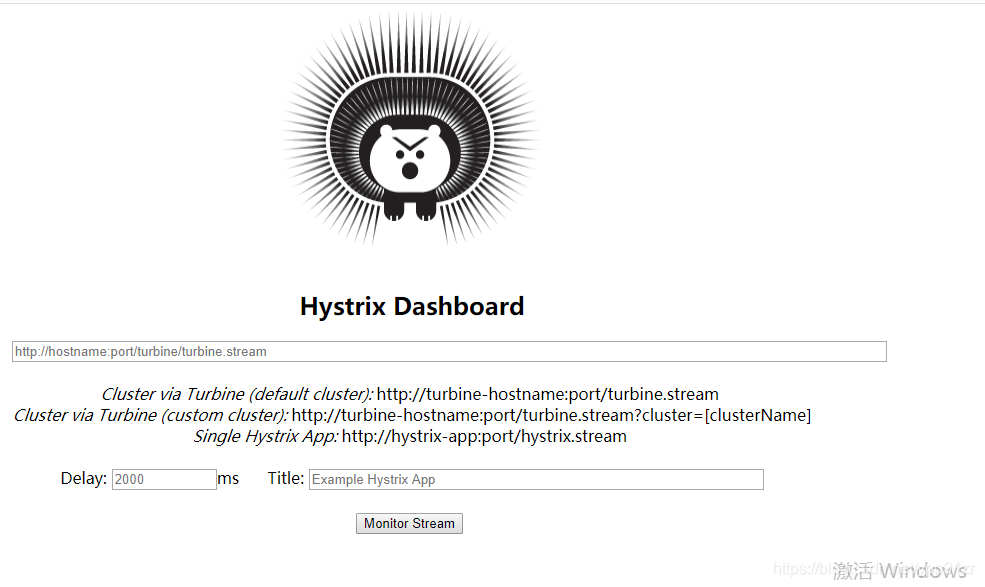Click the '?cluster=[clusterName]' example URL

[x=552, y=415]
